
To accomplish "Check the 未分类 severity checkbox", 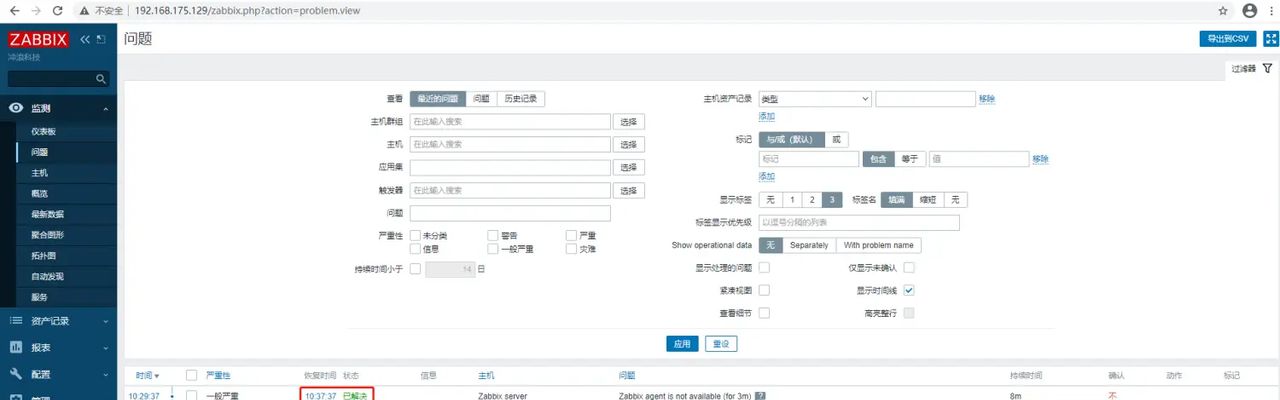I will (x=415, y=235).
